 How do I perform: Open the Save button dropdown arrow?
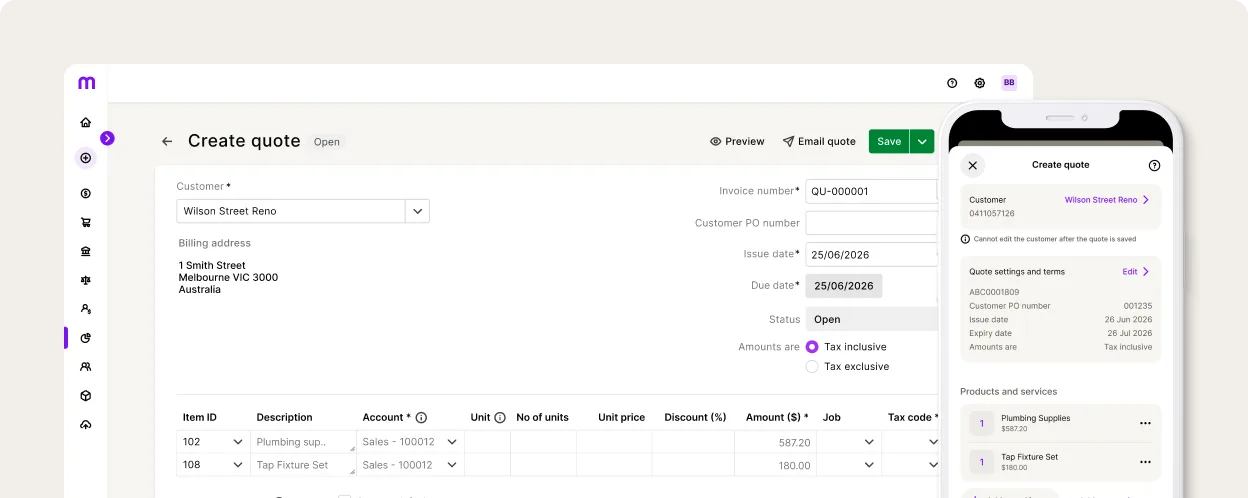922,142
